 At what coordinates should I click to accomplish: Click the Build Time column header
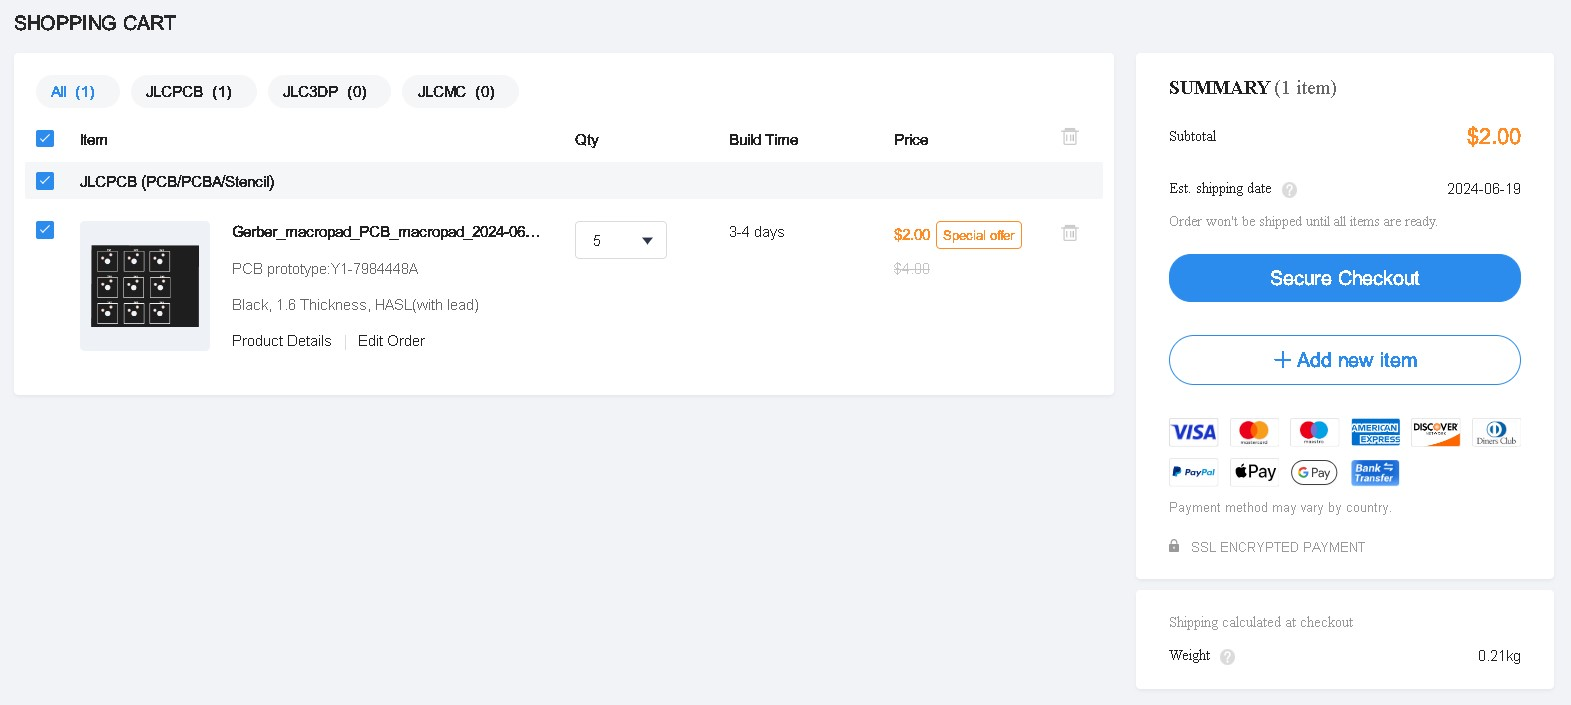click(764, 140)
